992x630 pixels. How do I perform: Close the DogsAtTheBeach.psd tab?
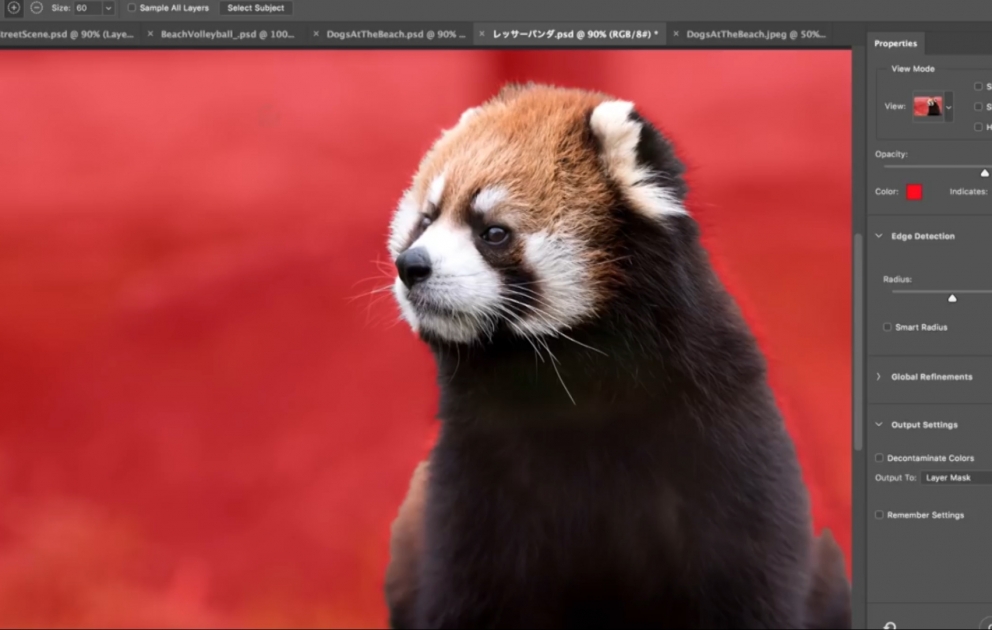(x=316, y=34)
